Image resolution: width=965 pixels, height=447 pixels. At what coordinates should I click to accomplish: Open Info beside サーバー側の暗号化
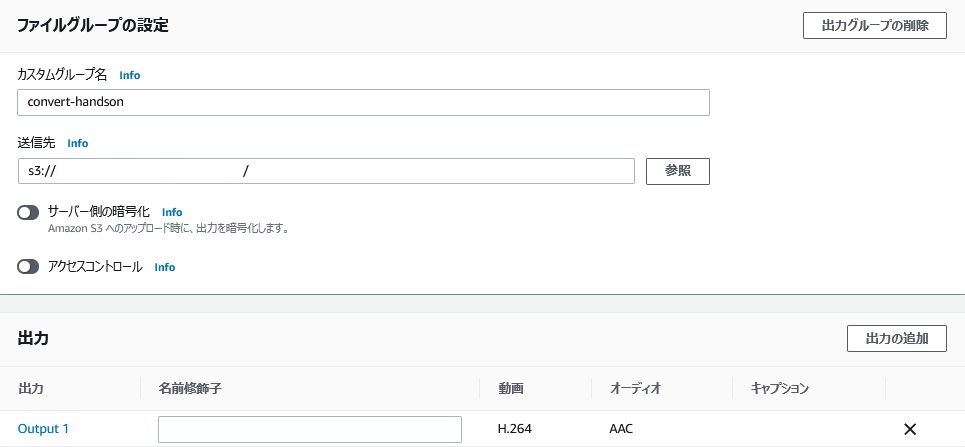point(172,212)
